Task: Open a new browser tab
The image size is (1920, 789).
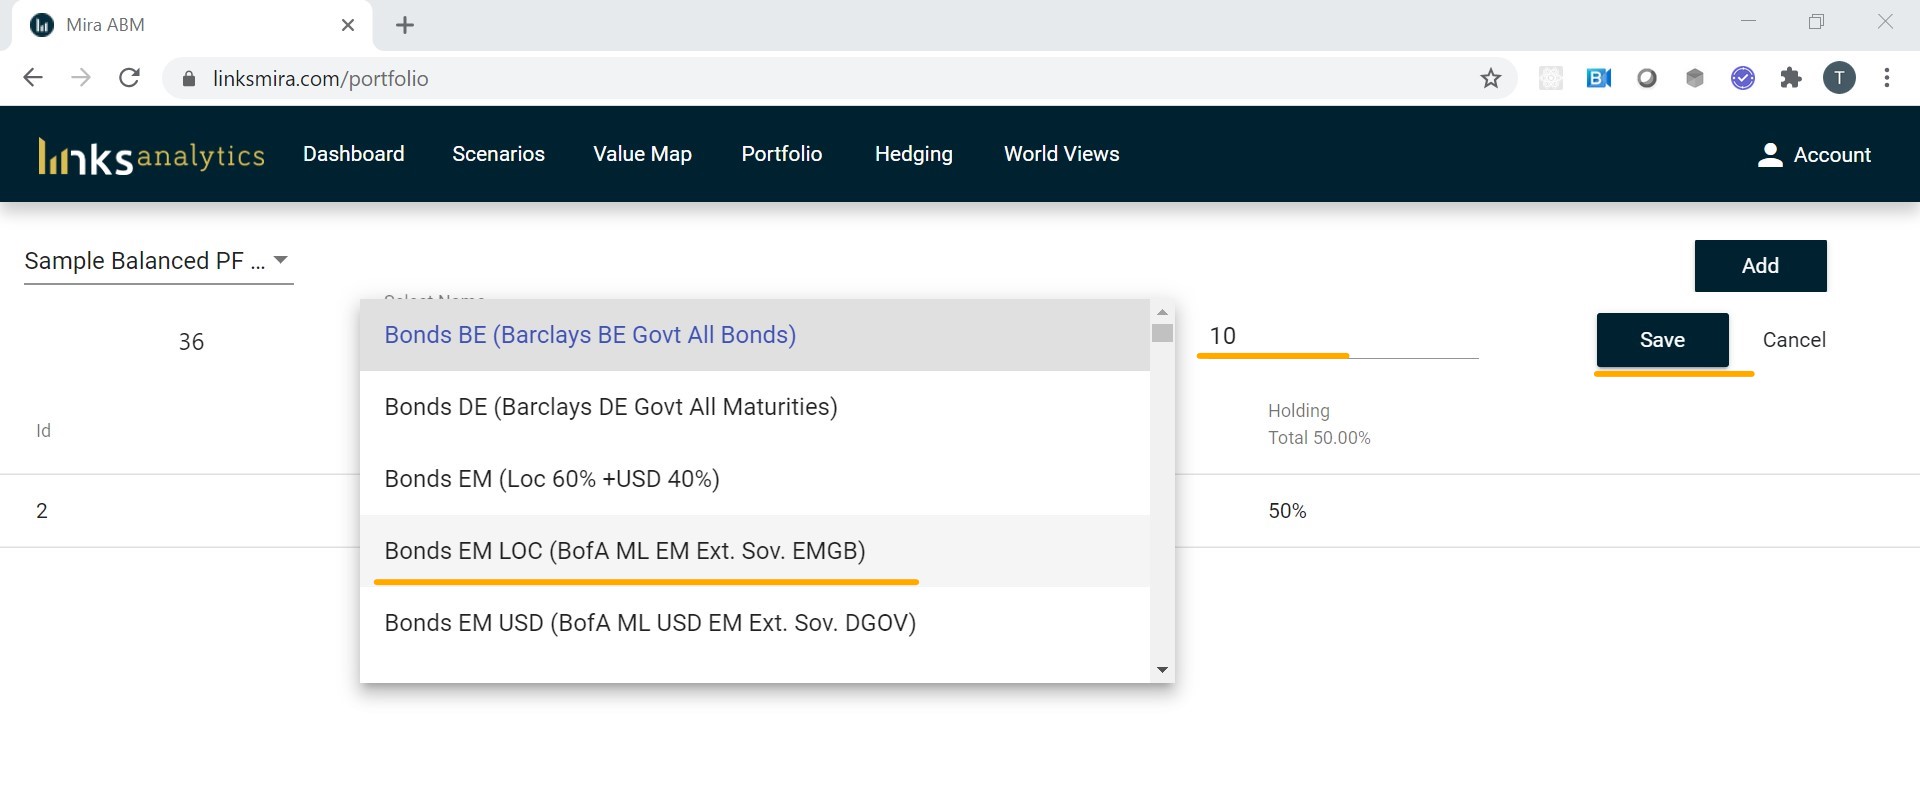Action: tap(405, 25)
